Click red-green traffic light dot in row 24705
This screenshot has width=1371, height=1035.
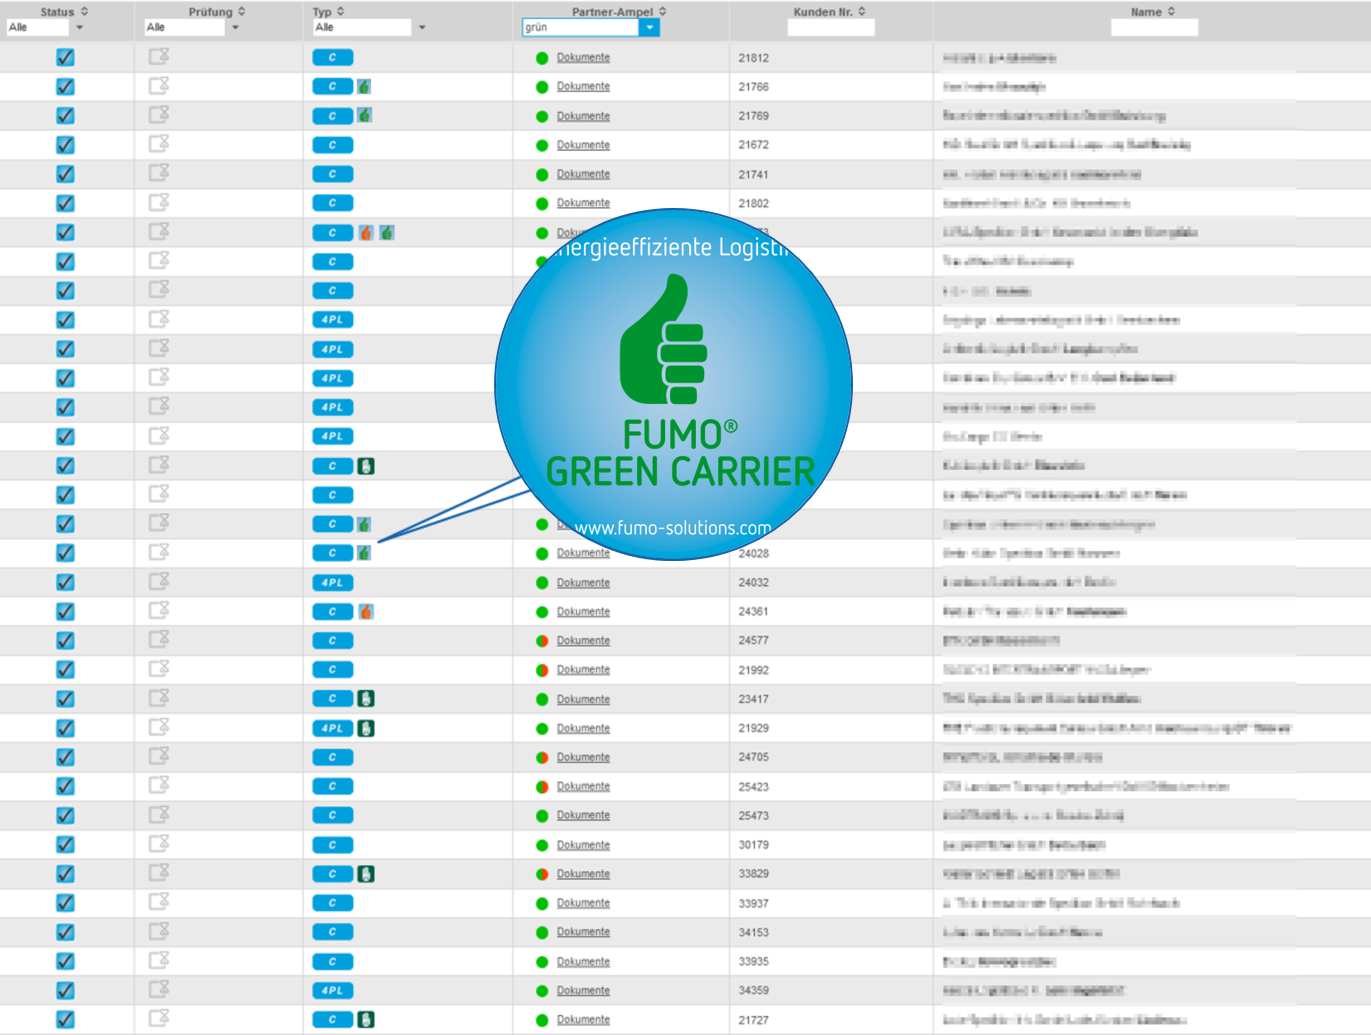click(x=542, y=758)
